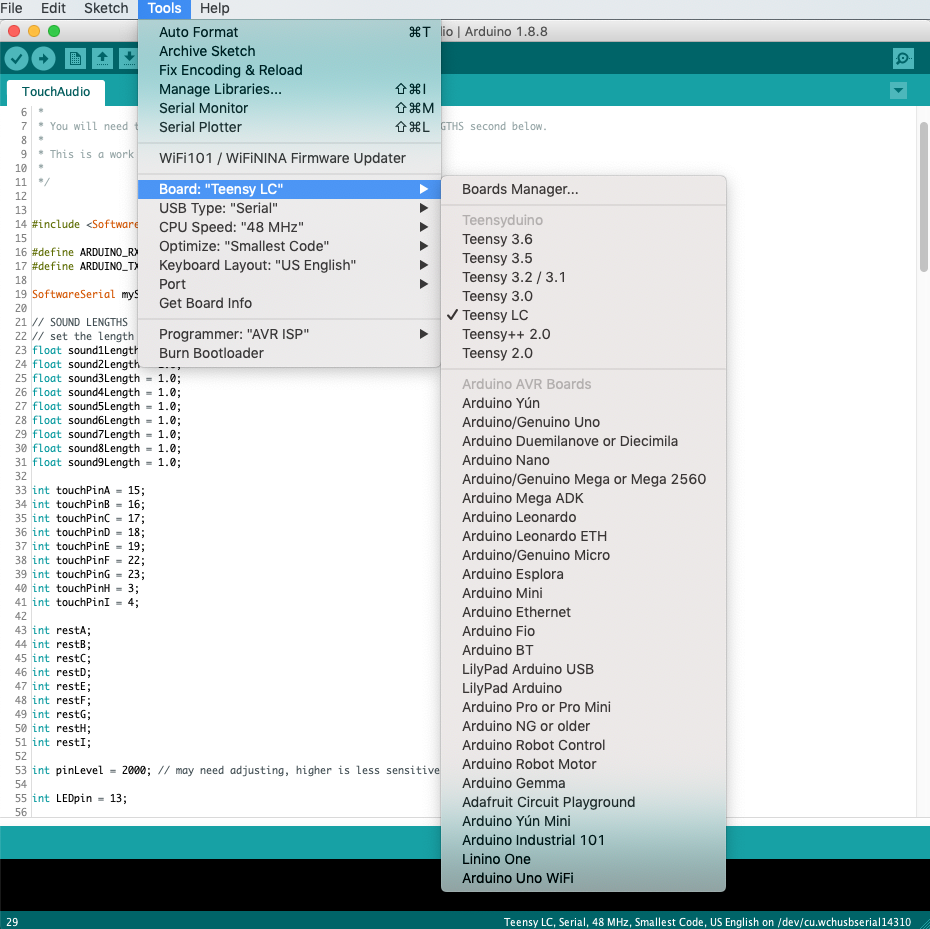Image resolution: width=930 pixels, height=929 pixels.
Task: Choose Arduino Robot Control board
Action: click(x=584, y=745)
